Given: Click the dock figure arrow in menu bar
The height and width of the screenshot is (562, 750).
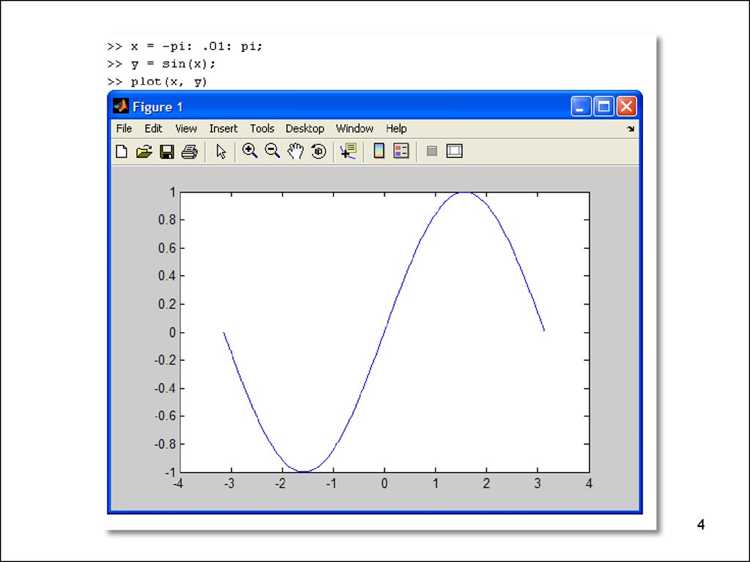Looking at the screenshot, I should (x=630, y=129).
